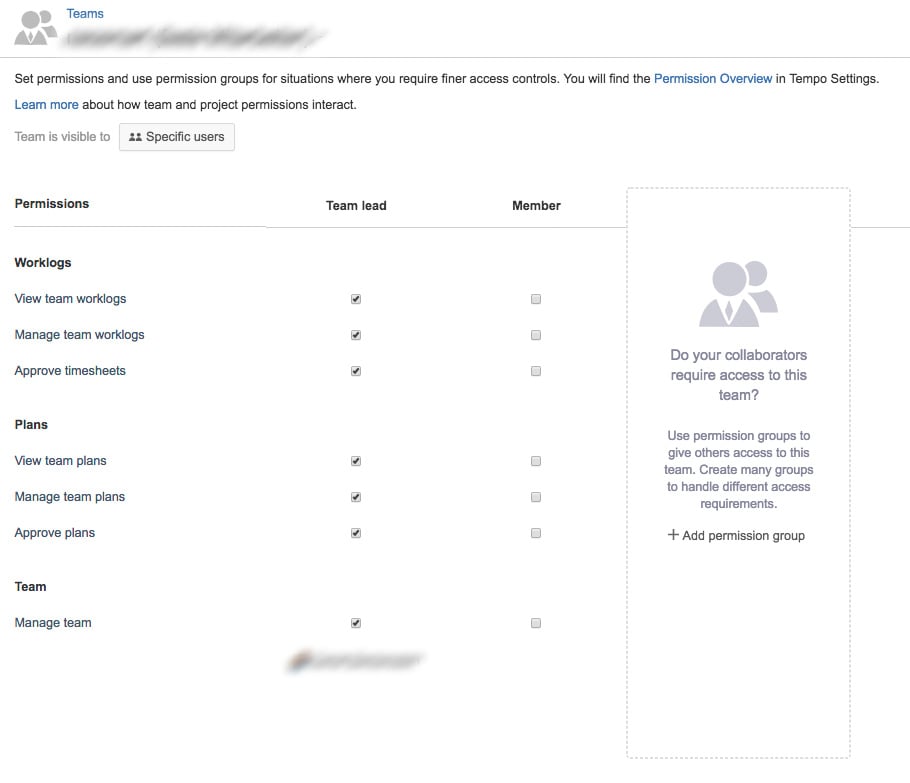Click the plus icon next to Add permission group
The image size is (910, 783).
[673, 535]
